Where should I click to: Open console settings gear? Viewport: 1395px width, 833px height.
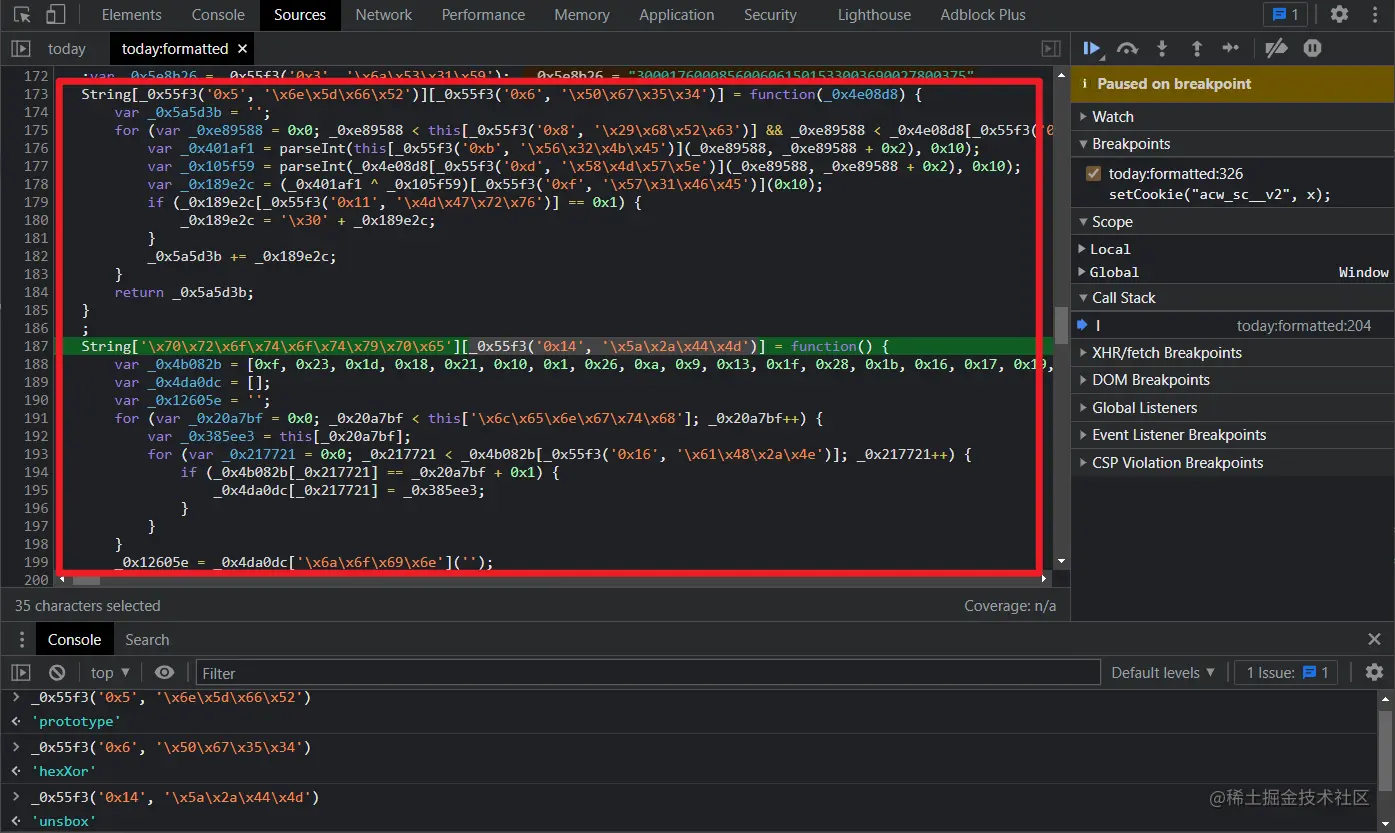click(x=1375, y=673)
